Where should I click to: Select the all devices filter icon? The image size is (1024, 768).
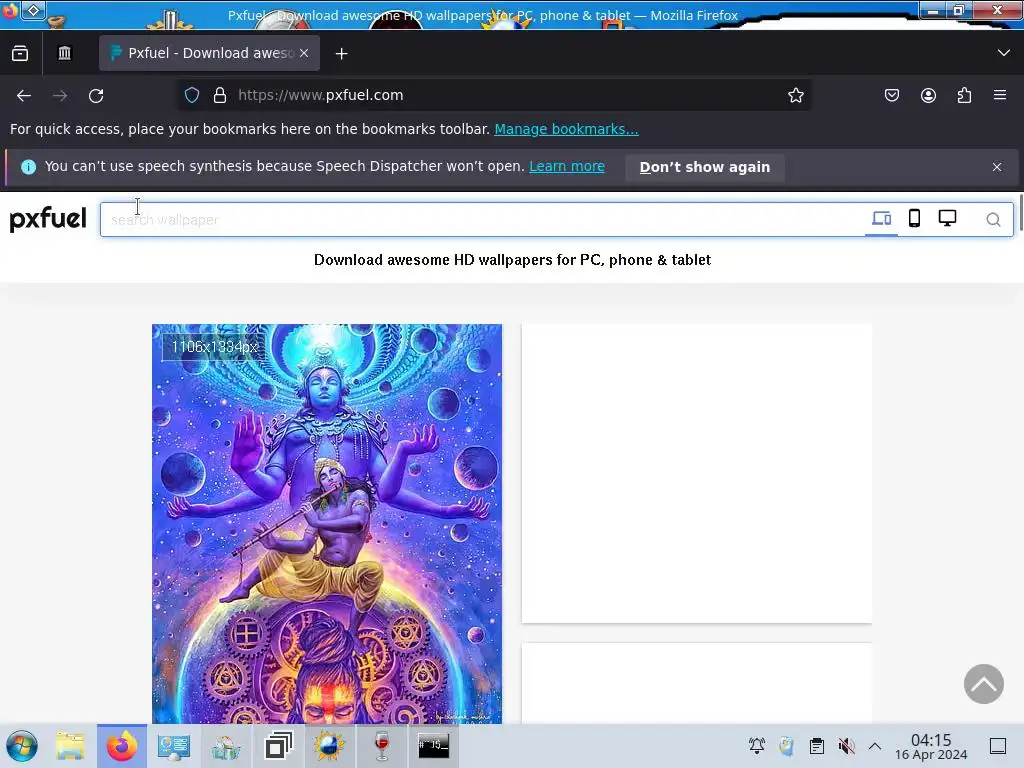881,218
